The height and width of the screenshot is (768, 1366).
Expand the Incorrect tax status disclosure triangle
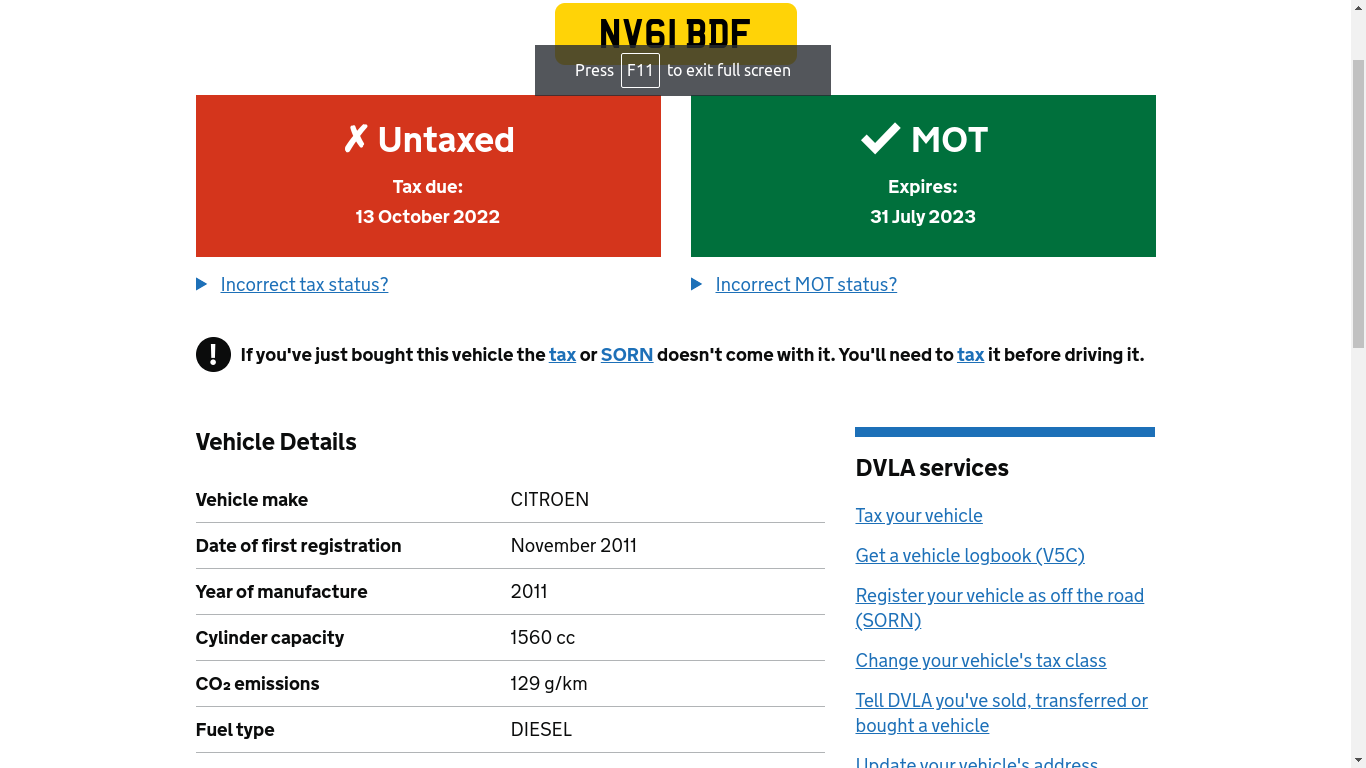[x=202, y=284]
